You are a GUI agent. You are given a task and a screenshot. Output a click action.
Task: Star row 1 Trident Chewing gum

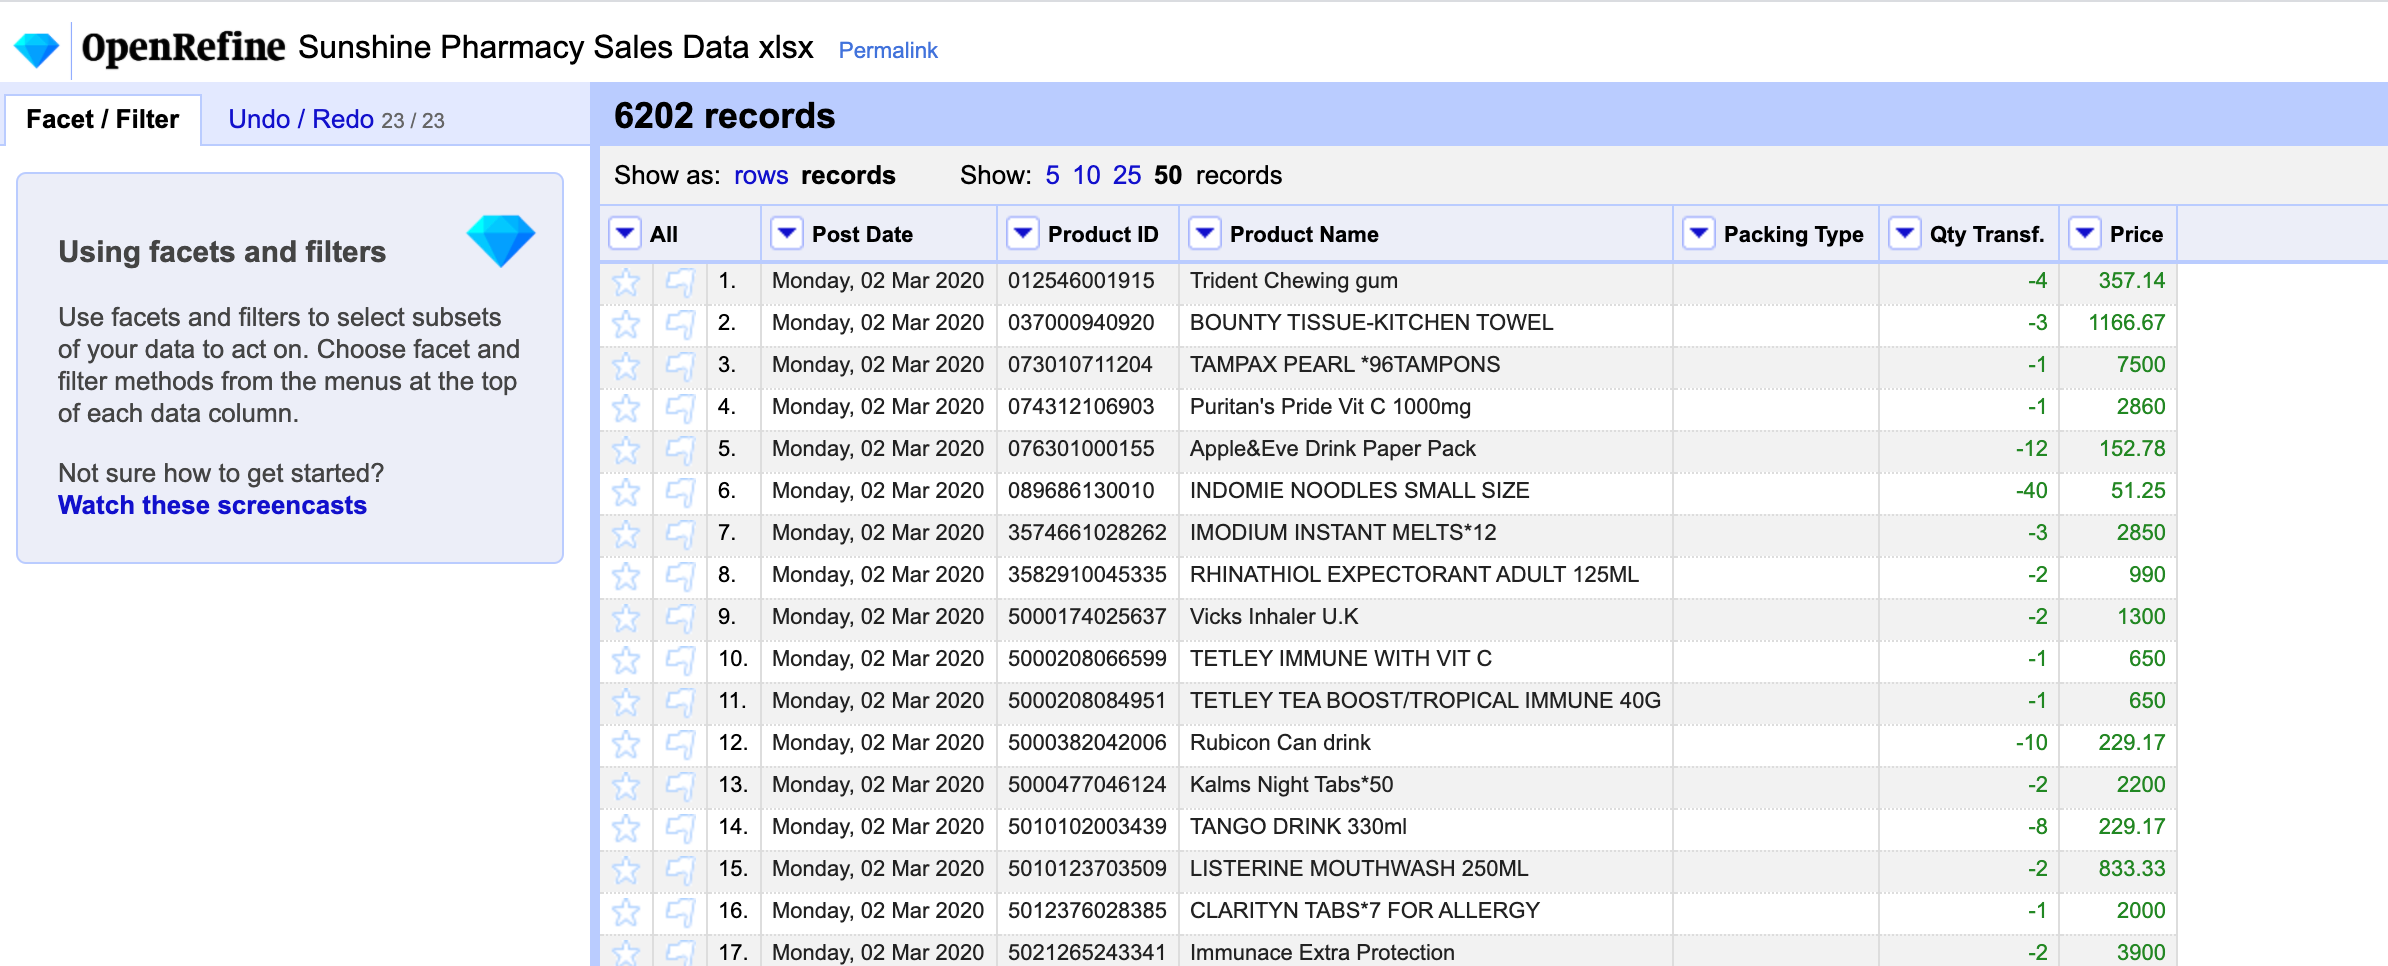[626, 283]
